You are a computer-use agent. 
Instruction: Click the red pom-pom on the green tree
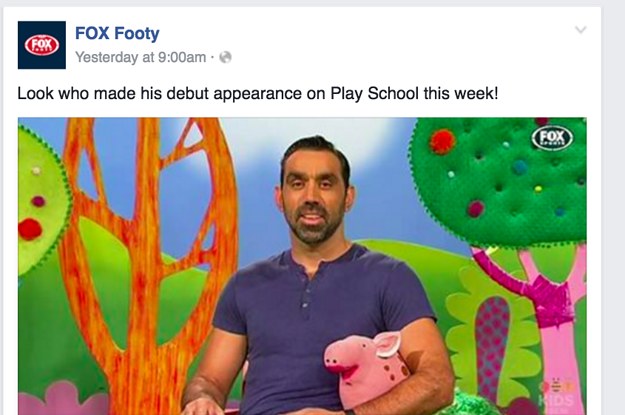[x=442, y=142]
